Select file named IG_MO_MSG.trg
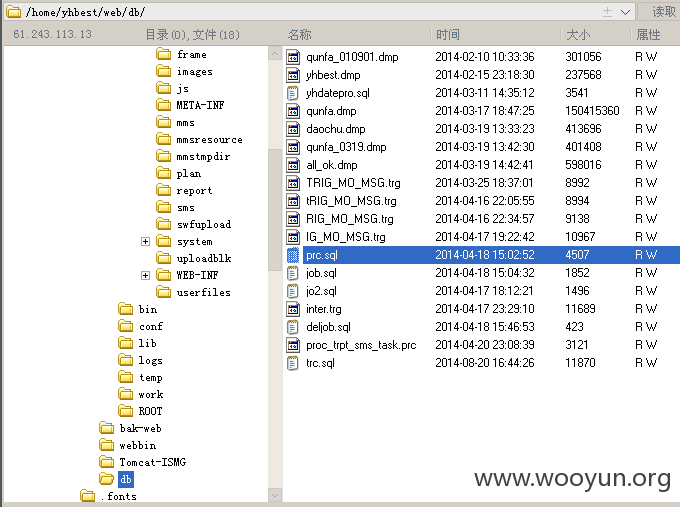Screen dimensions: 680x507 346,237
